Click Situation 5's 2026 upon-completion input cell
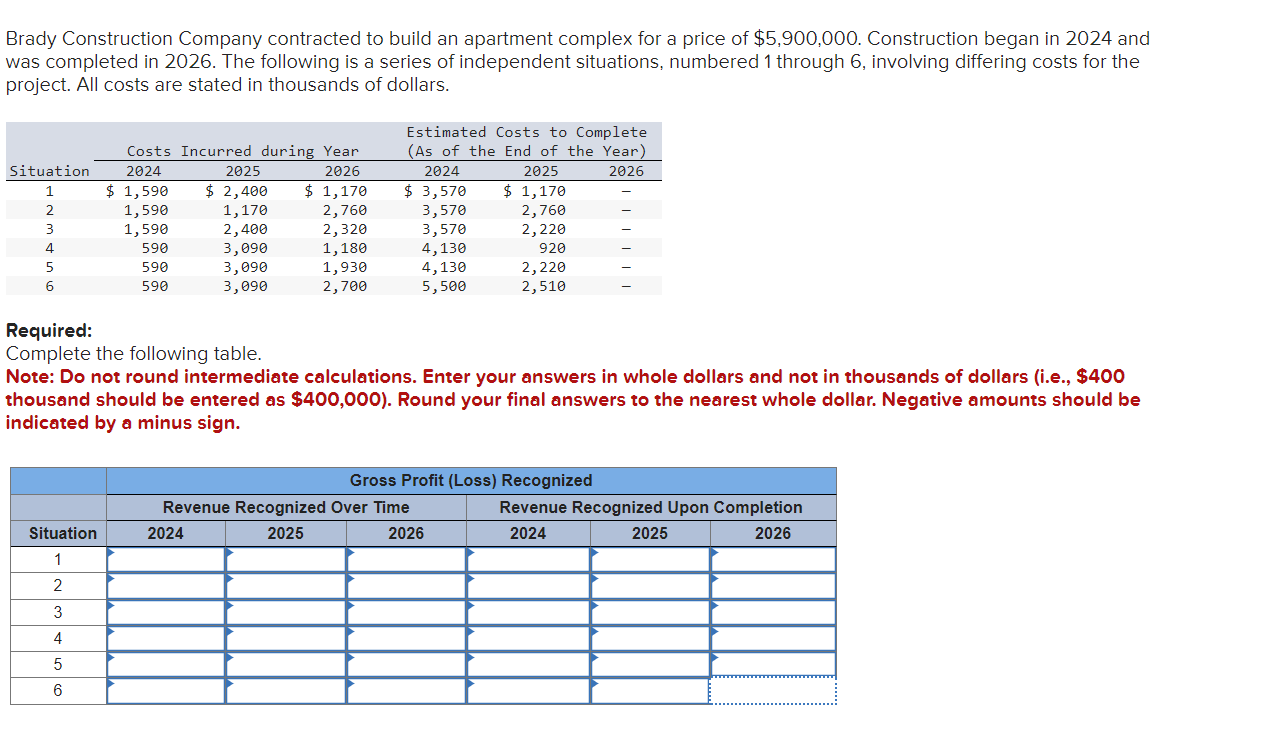 click(772, 663)
